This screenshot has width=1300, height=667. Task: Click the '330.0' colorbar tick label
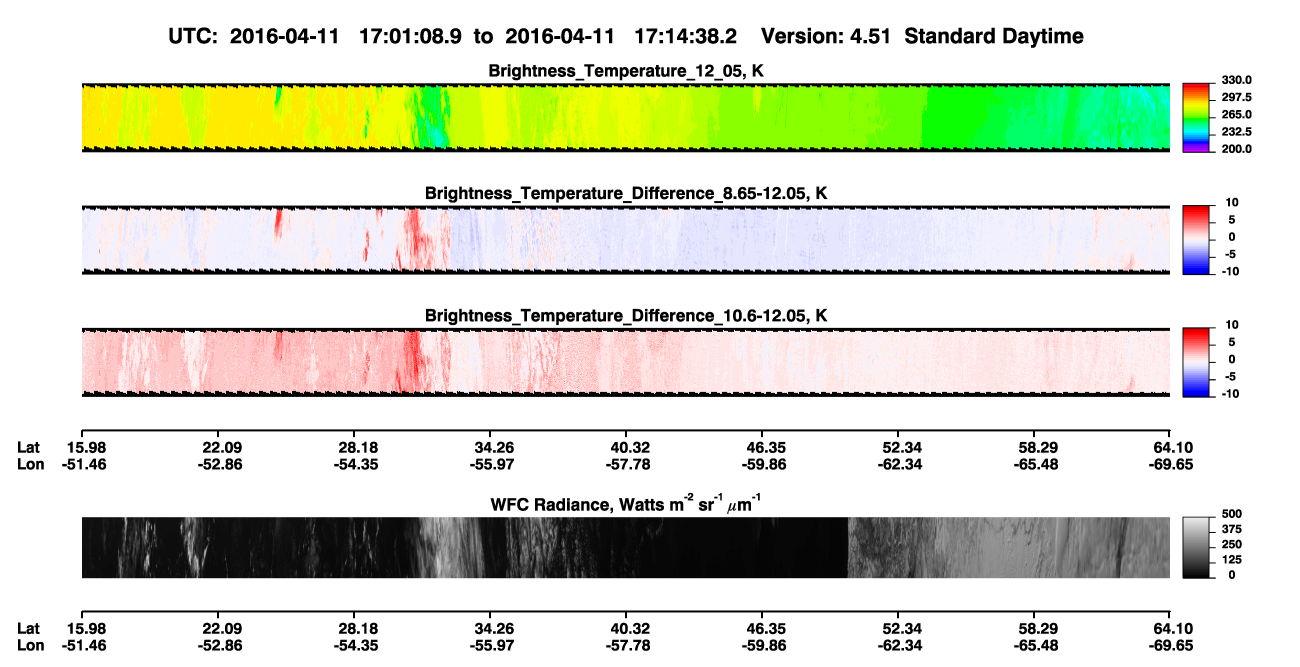click(x=1236, y=80)
